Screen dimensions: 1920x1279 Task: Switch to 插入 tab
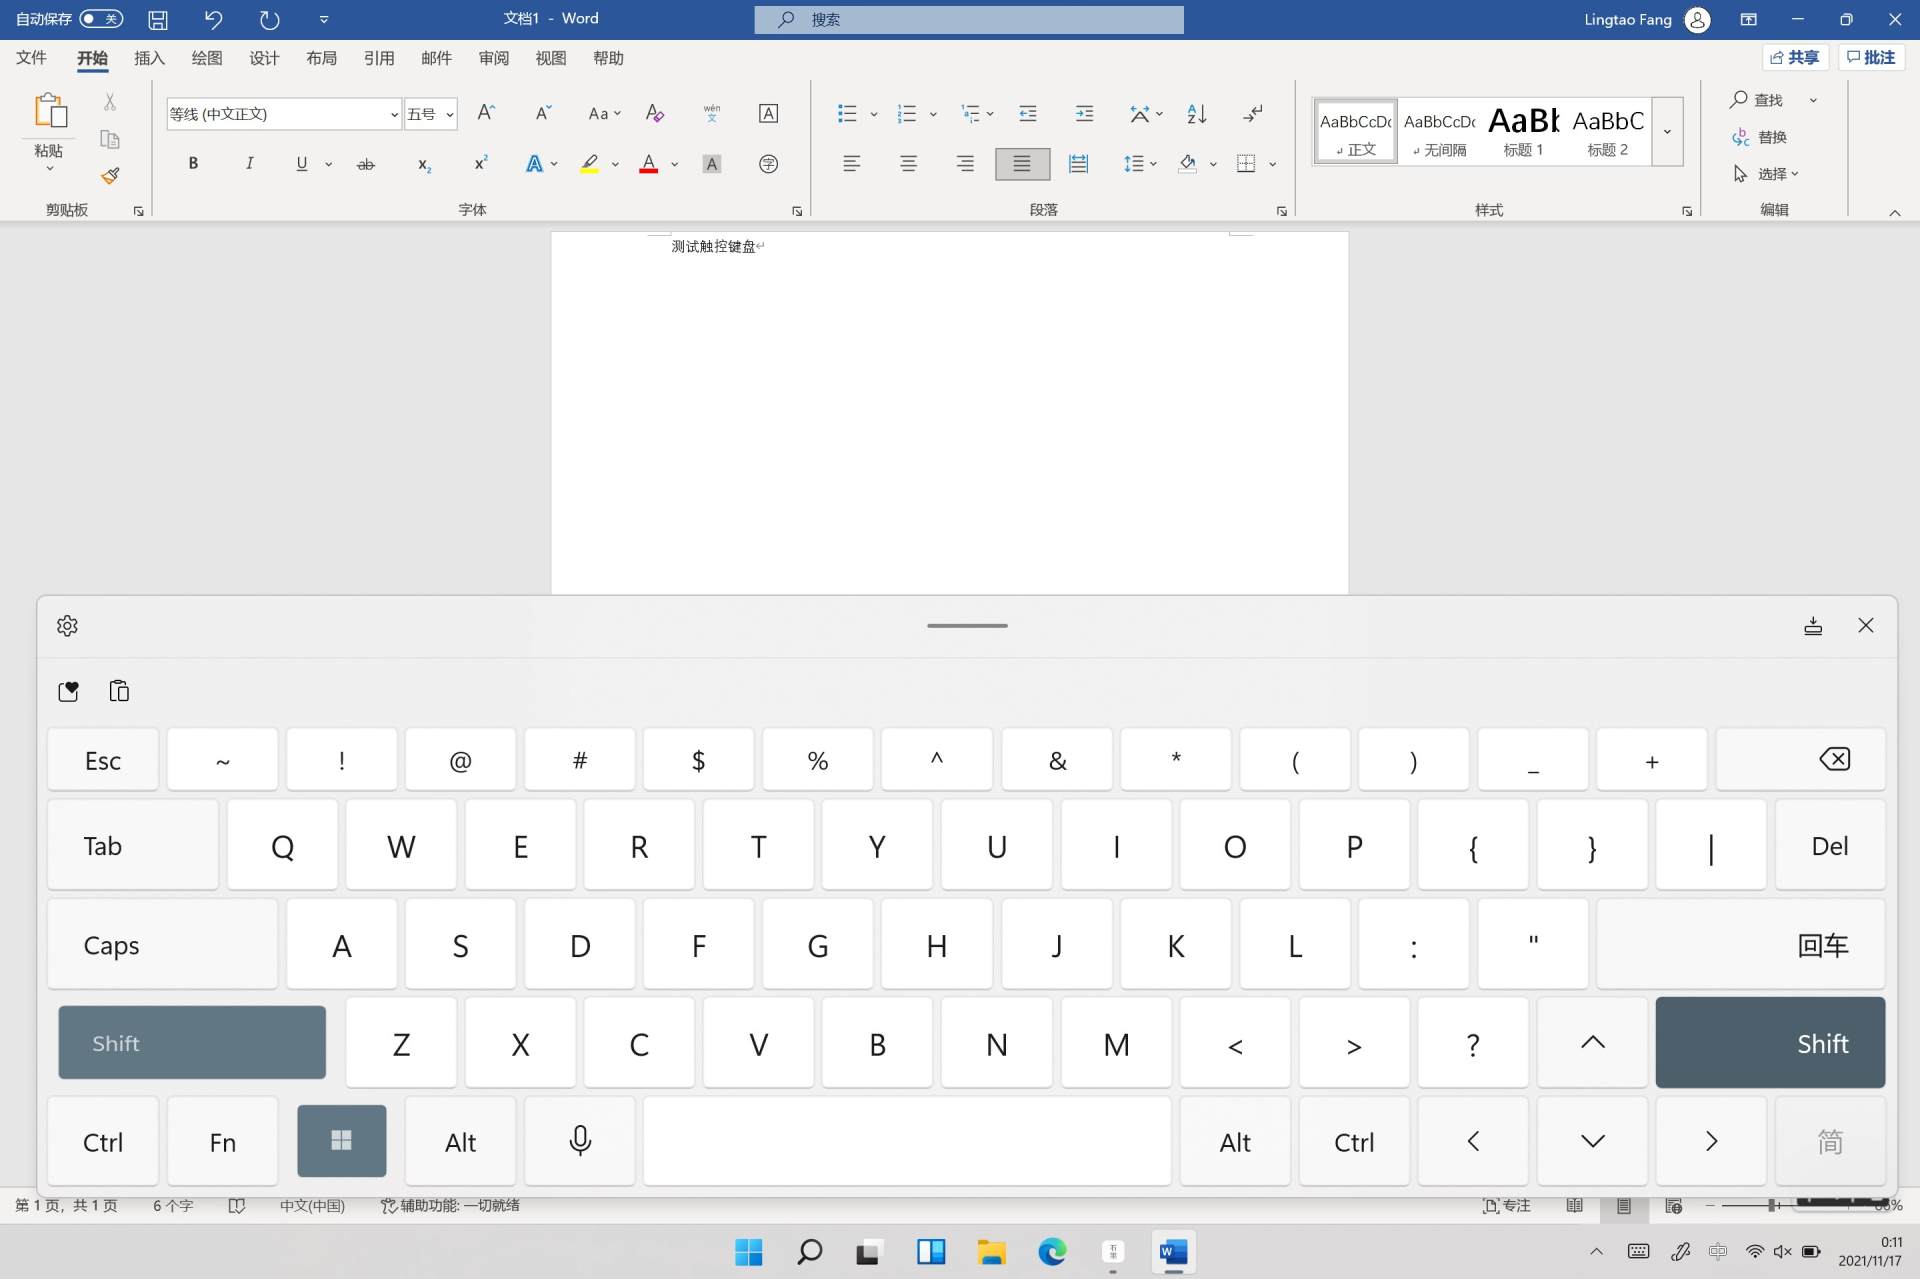tap(149, 58)
